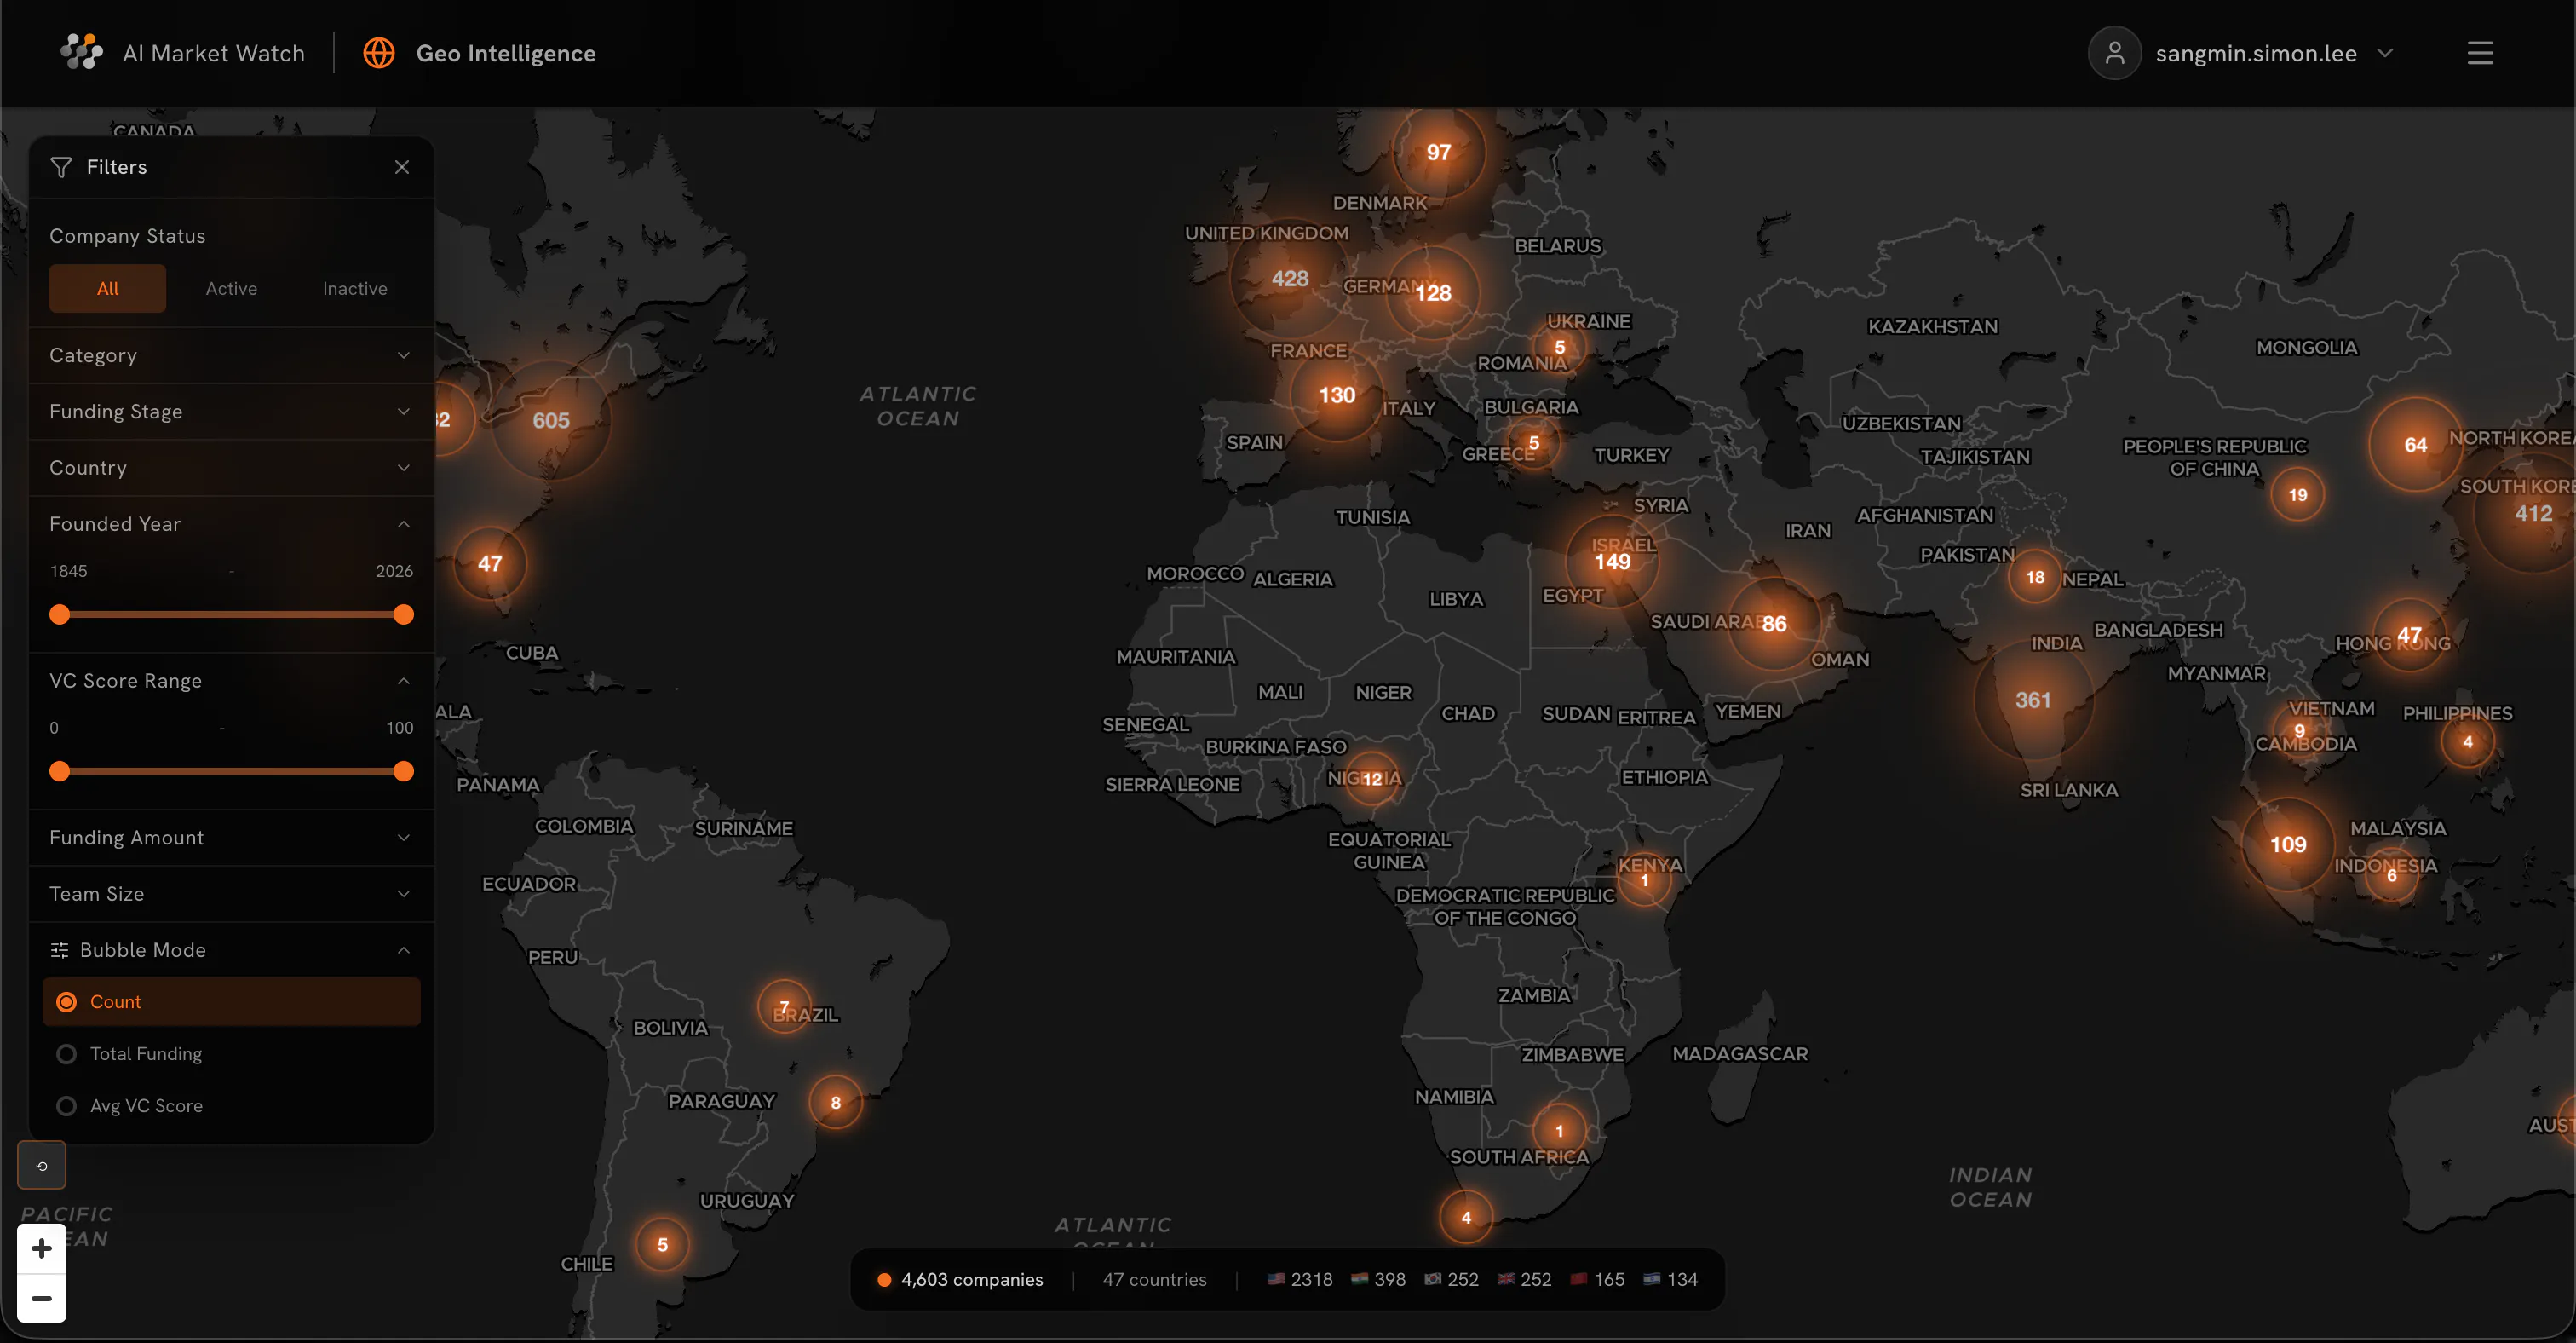Select Avg VC Score bubble mode
This screenshot has height=1343, width=2576.
coord(231,1106)
